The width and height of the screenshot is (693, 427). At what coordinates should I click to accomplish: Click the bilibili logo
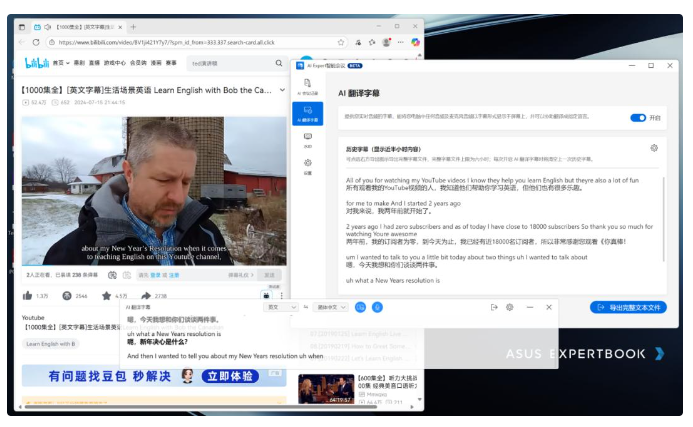coord(37,63)
